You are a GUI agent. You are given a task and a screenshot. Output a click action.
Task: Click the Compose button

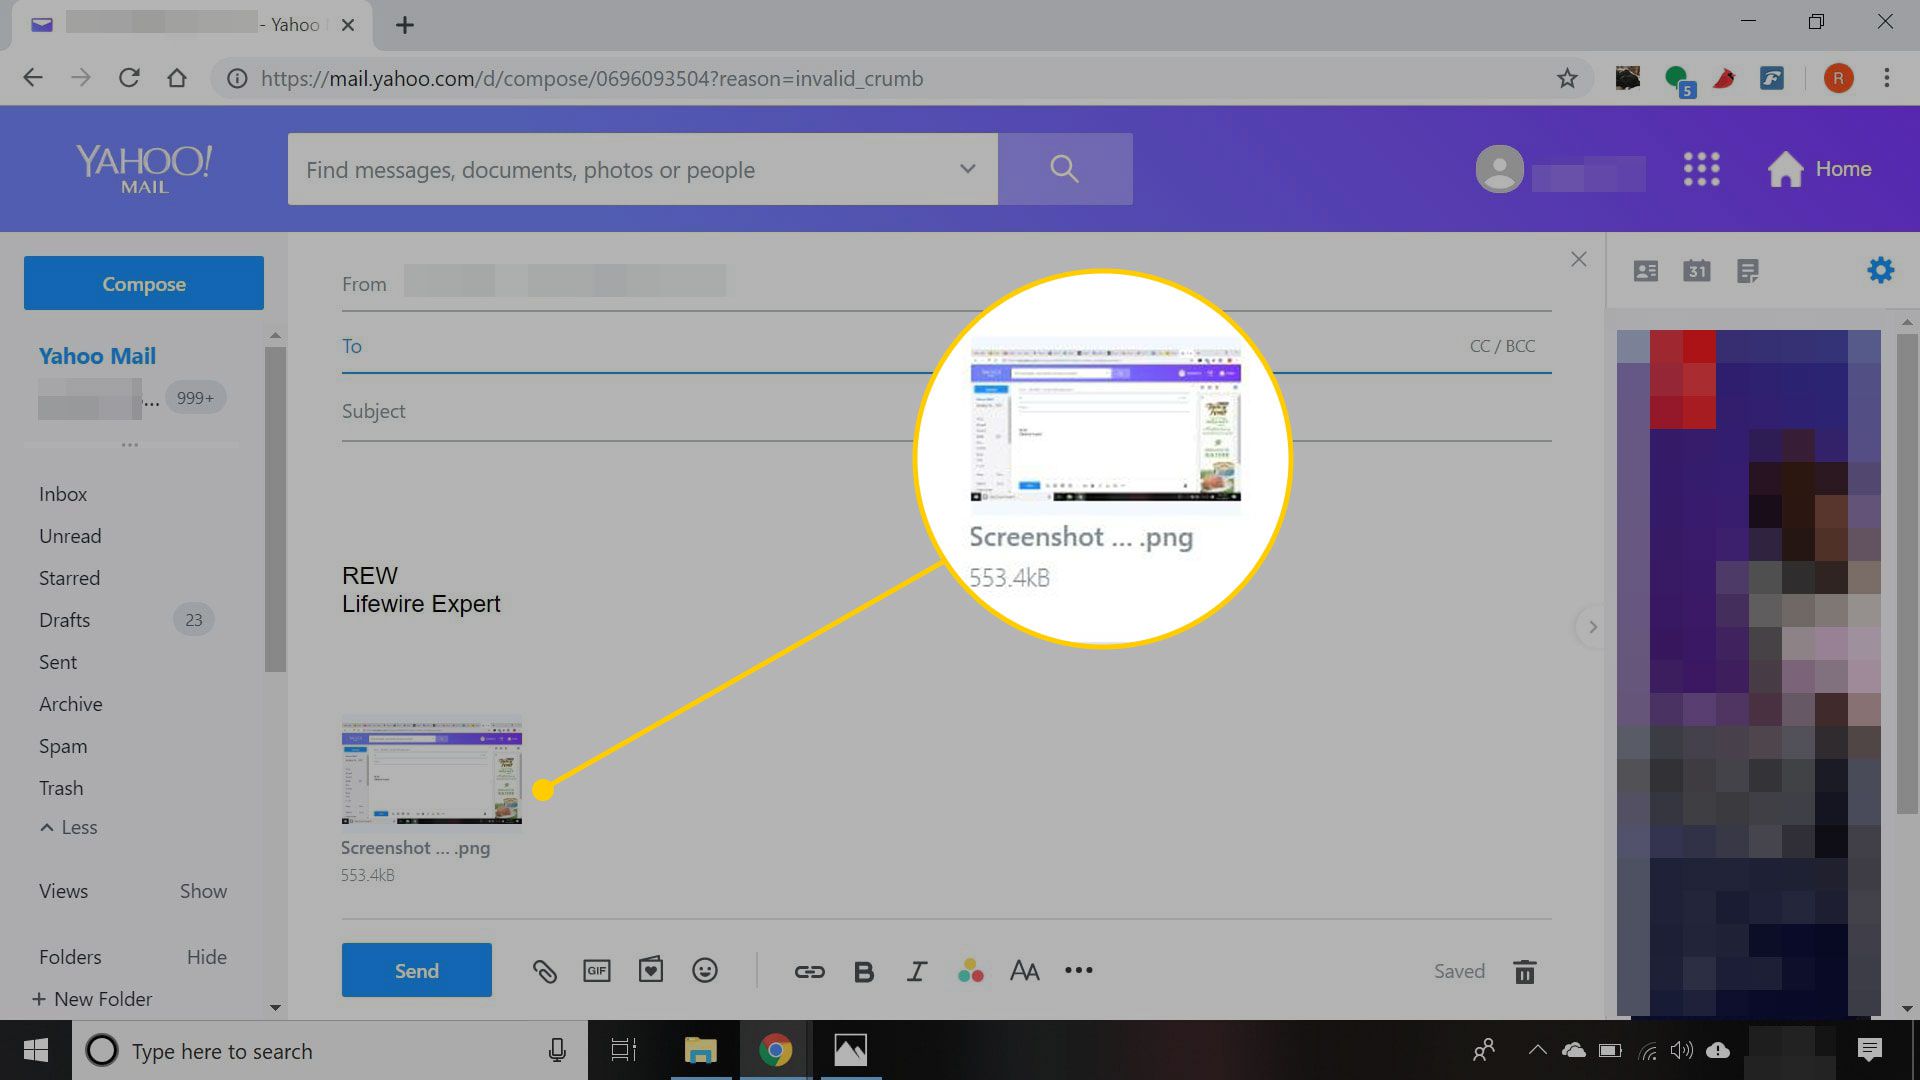(x=144, y=284)
